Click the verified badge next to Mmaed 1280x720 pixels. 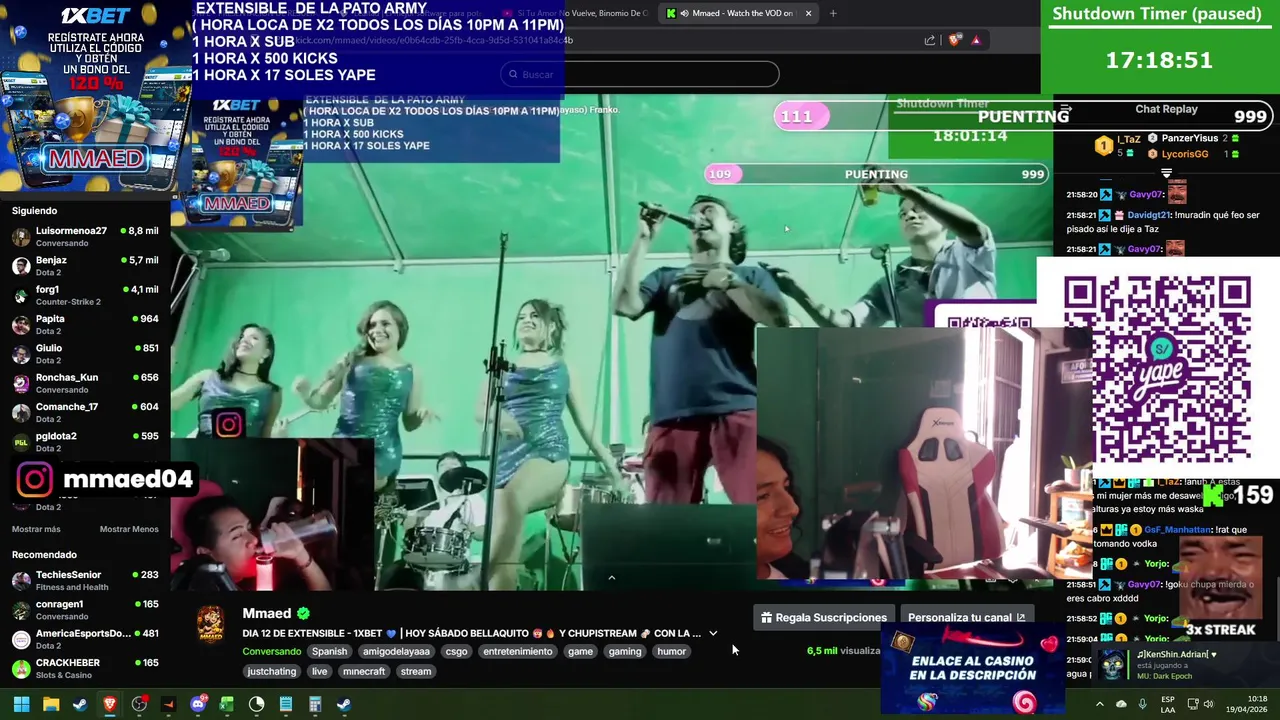tap(303, 613)
